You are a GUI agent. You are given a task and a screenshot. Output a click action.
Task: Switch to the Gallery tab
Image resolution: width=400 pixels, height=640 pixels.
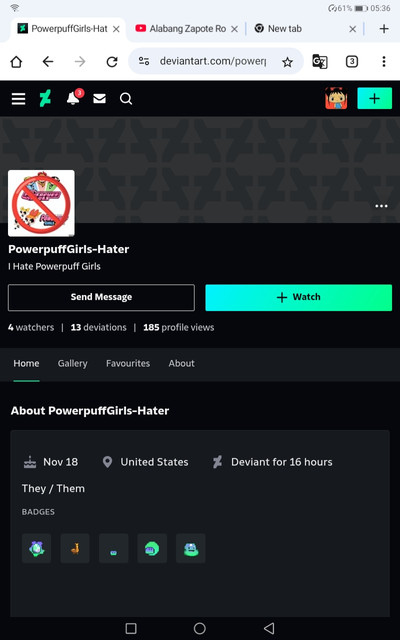pyautogui.click(x=73, y=363)
